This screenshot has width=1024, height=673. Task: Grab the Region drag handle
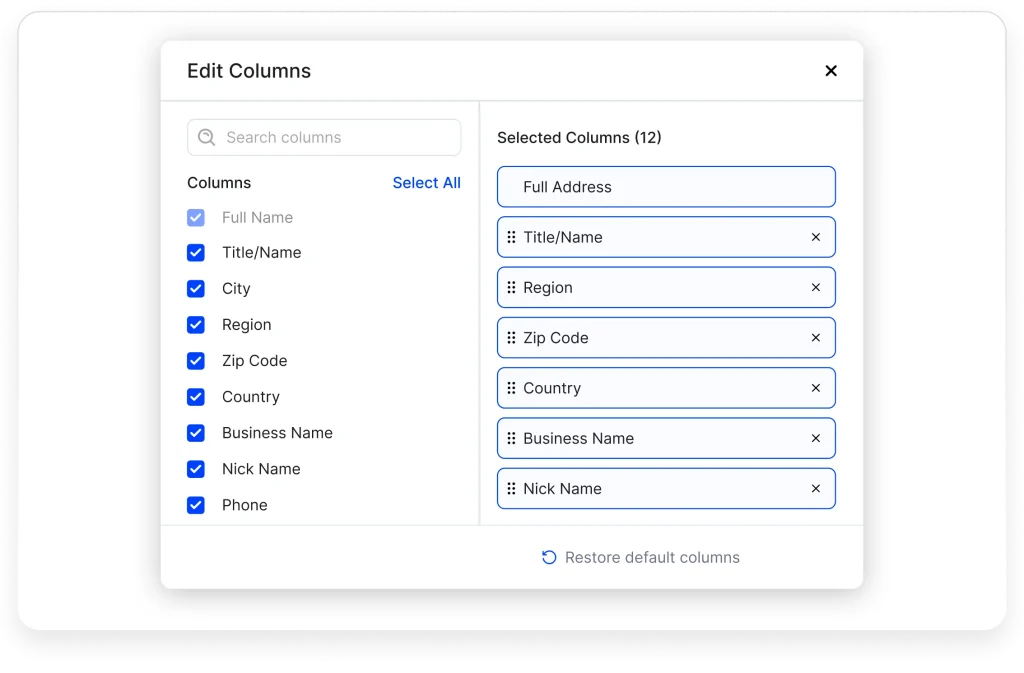click(x=511, y=287)
